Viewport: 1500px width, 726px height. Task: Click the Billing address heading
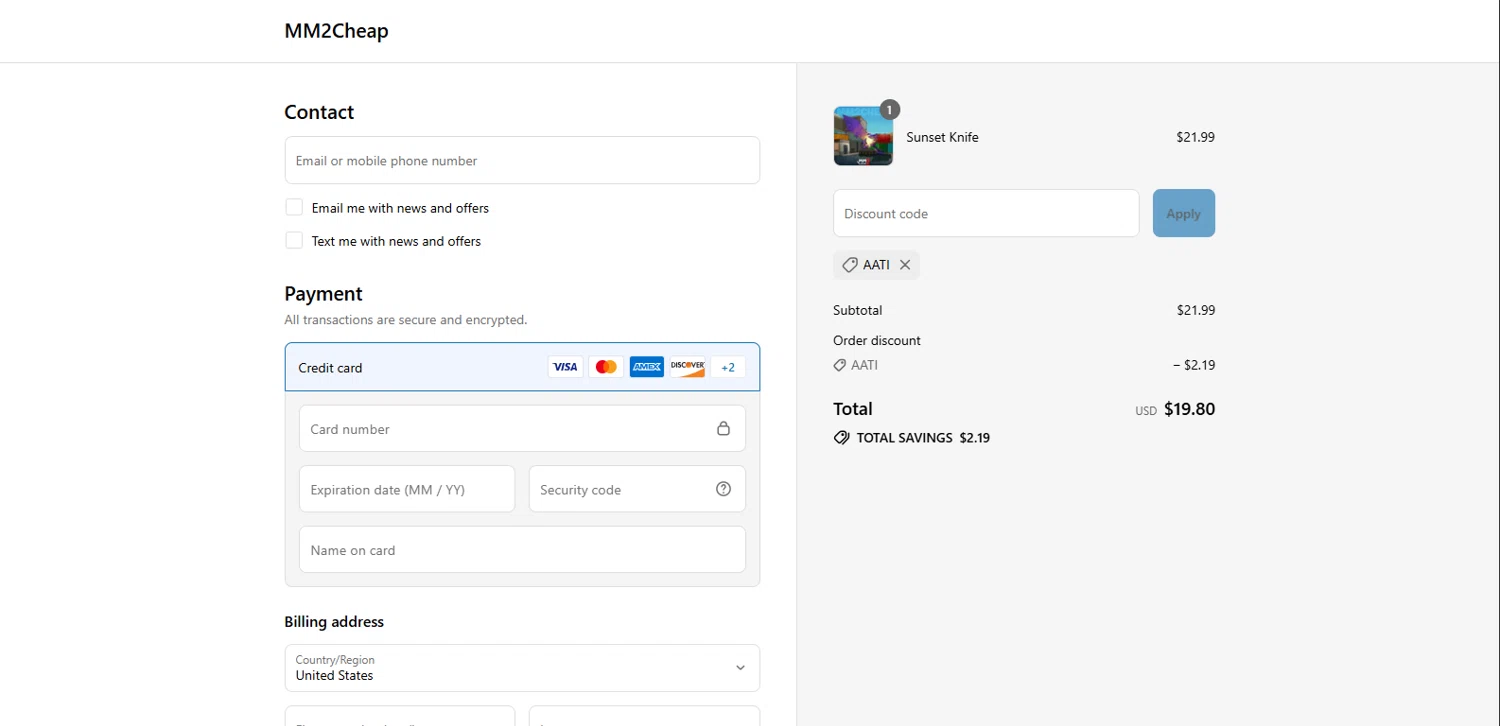point(334,621)
